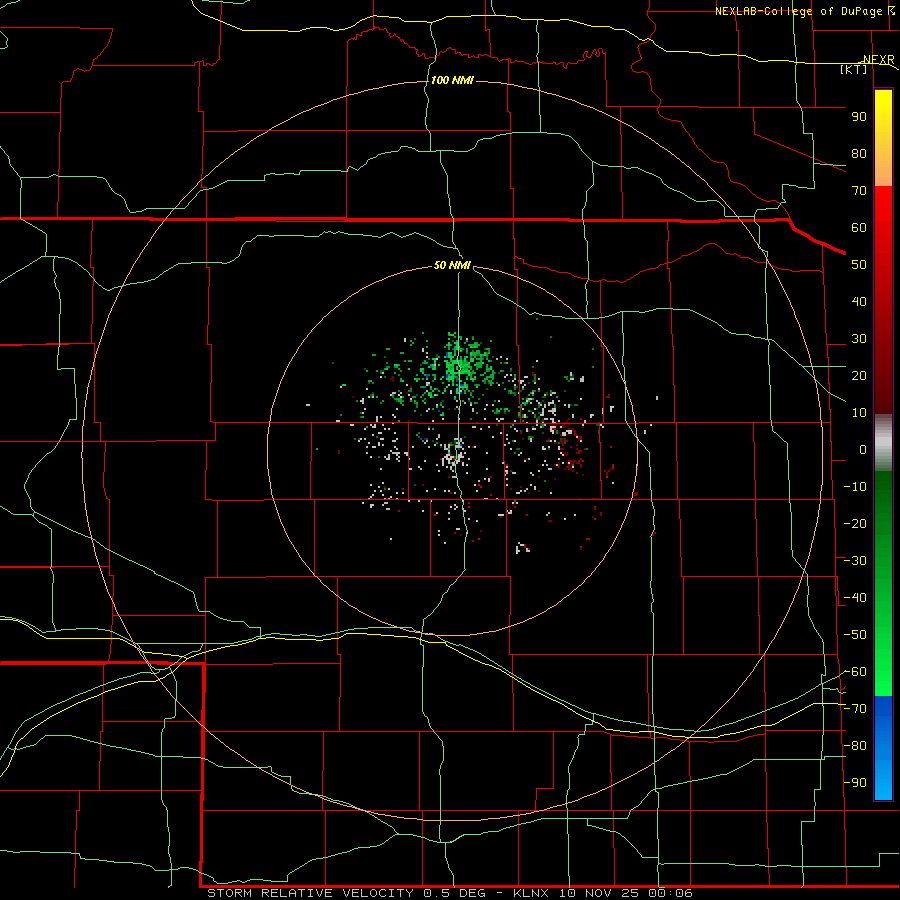Image resolution: width=900 pixels, height=900 pixels.
Task: Click the 0 knot scale label
Action: tap(863, 450)
